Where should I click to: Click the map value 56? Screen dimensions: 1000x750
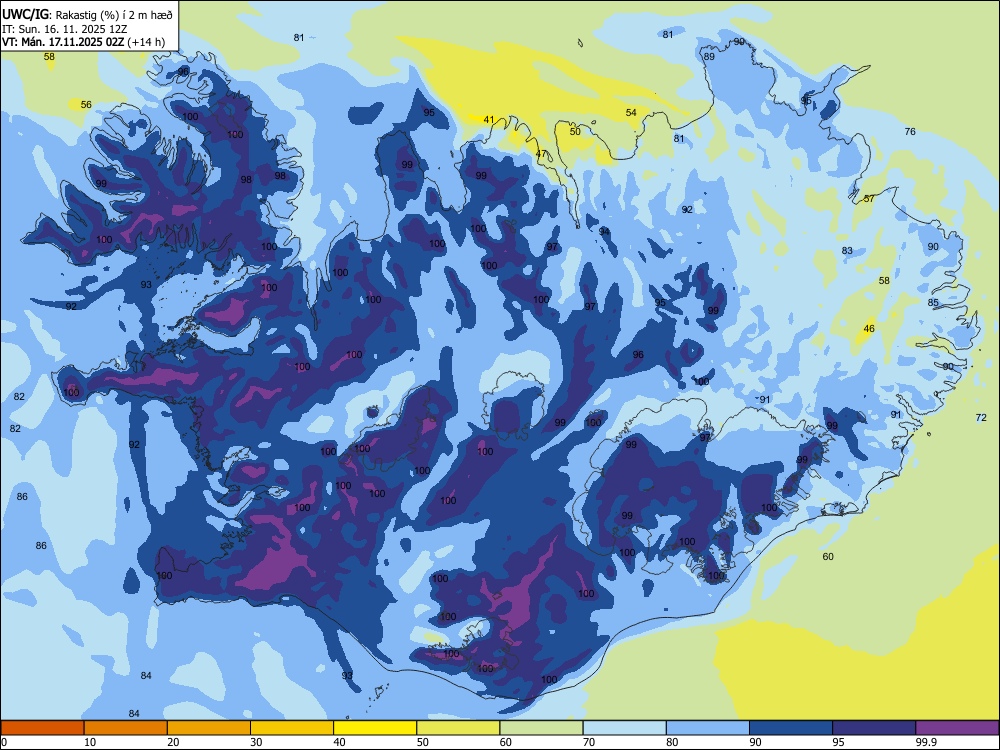(86, 104)
